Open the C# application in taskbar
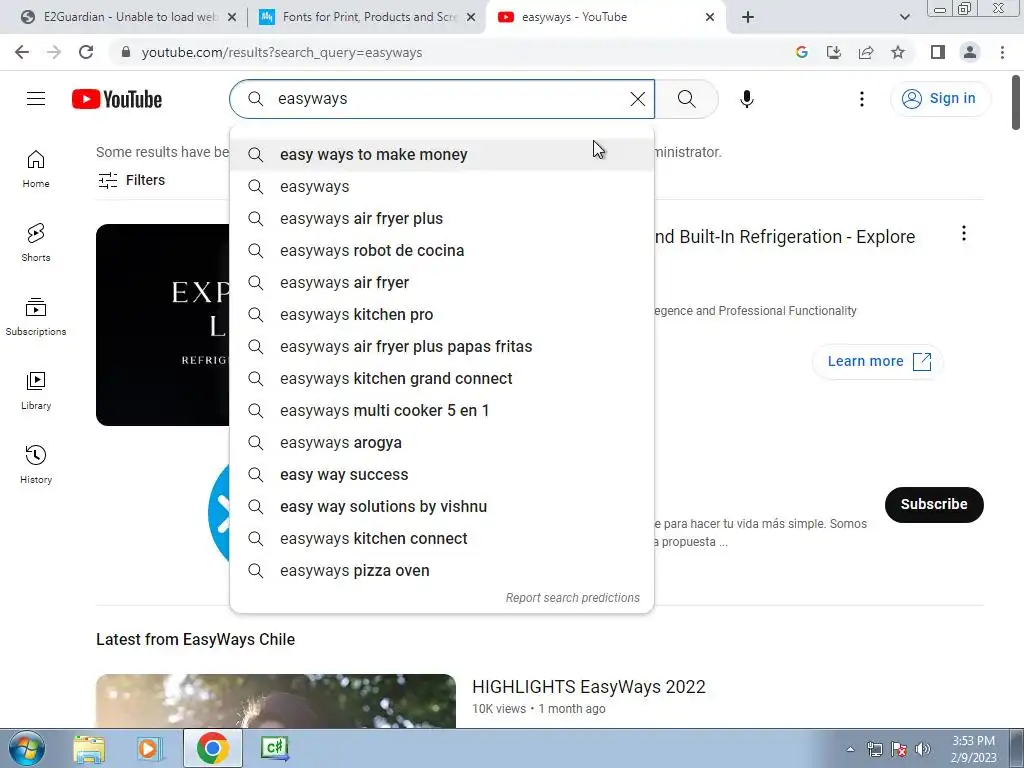Image resolution: width=1024 pixels, height=768 pixels. 274,748
